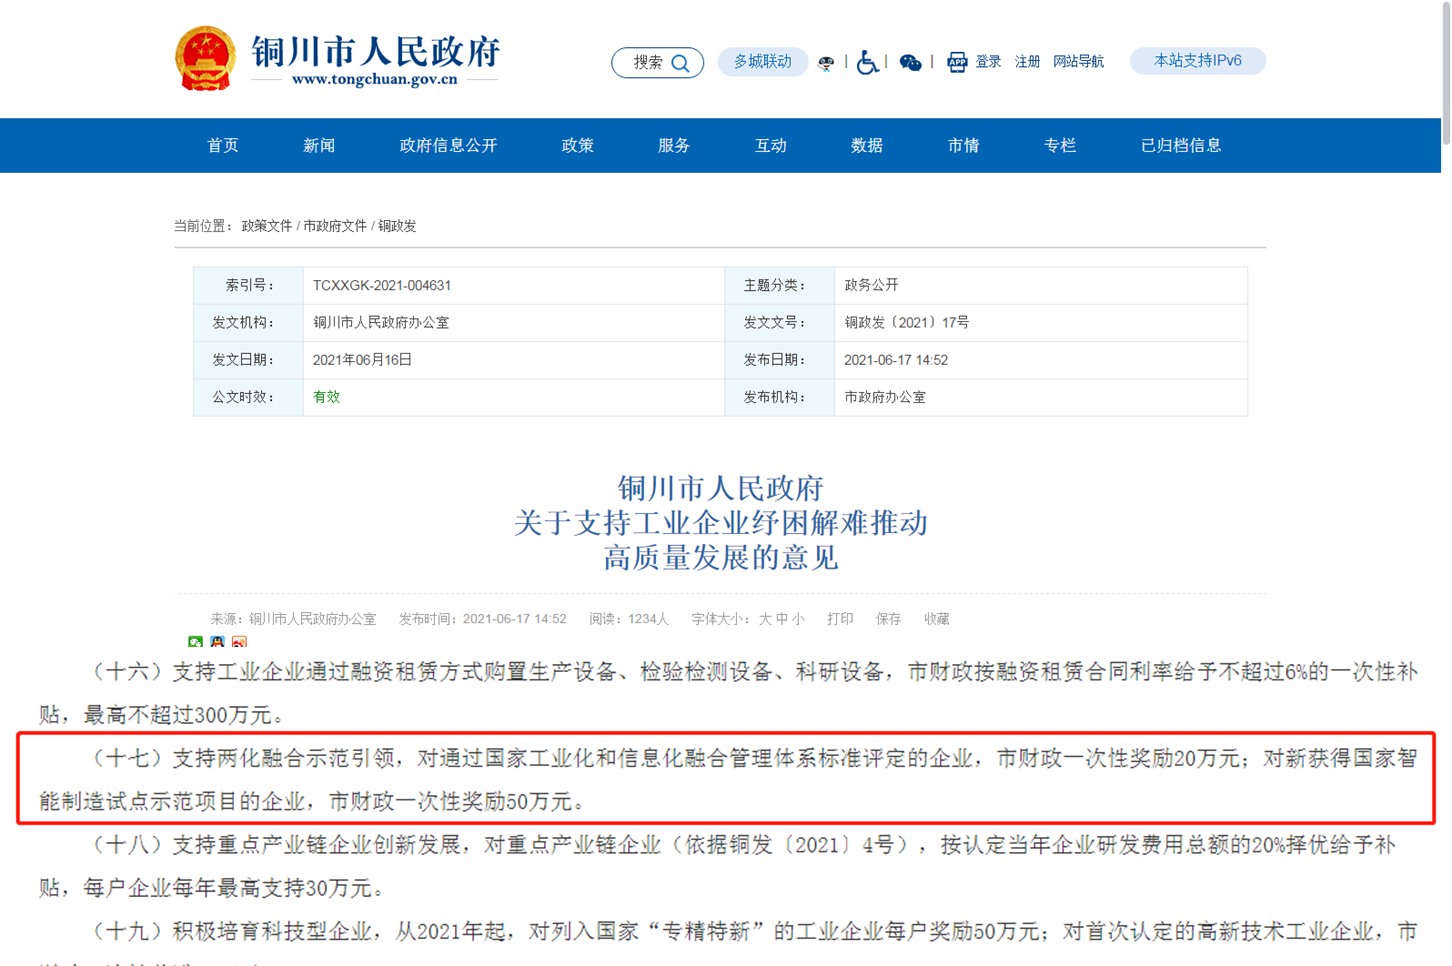Click the index number TCXXGK-2021-004631
1452x966 pixels.
click(382, 285)
